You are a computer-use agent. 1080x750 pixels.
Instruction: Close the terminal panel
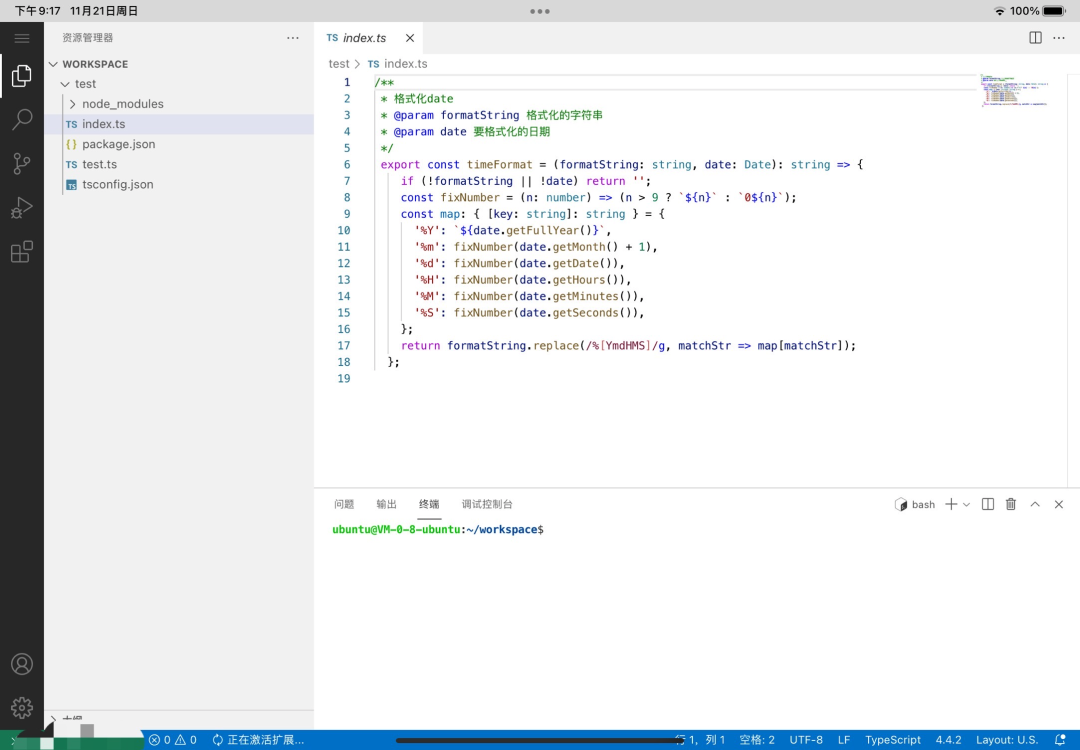pyautogui.click(x=1059, y=504)
